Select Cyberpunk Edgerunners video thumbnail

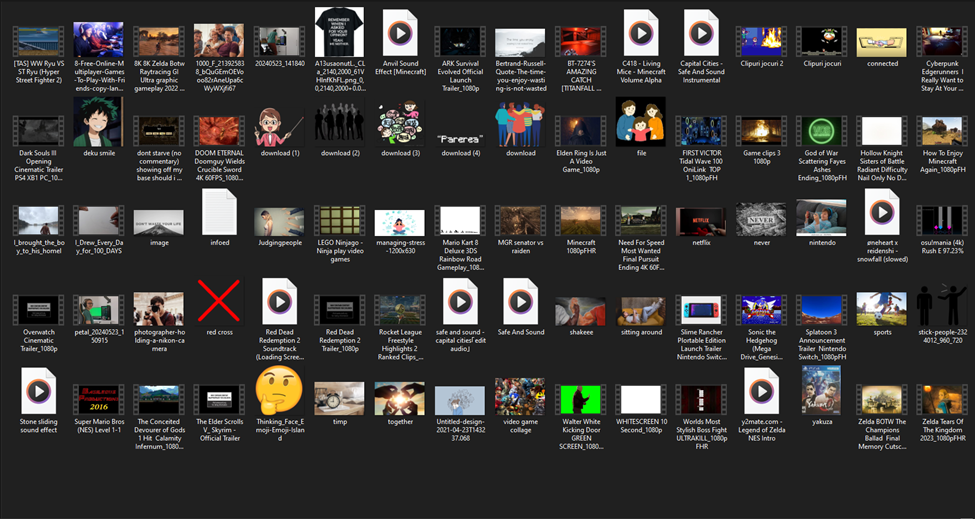pyautogui.click(x=942, y=42)
